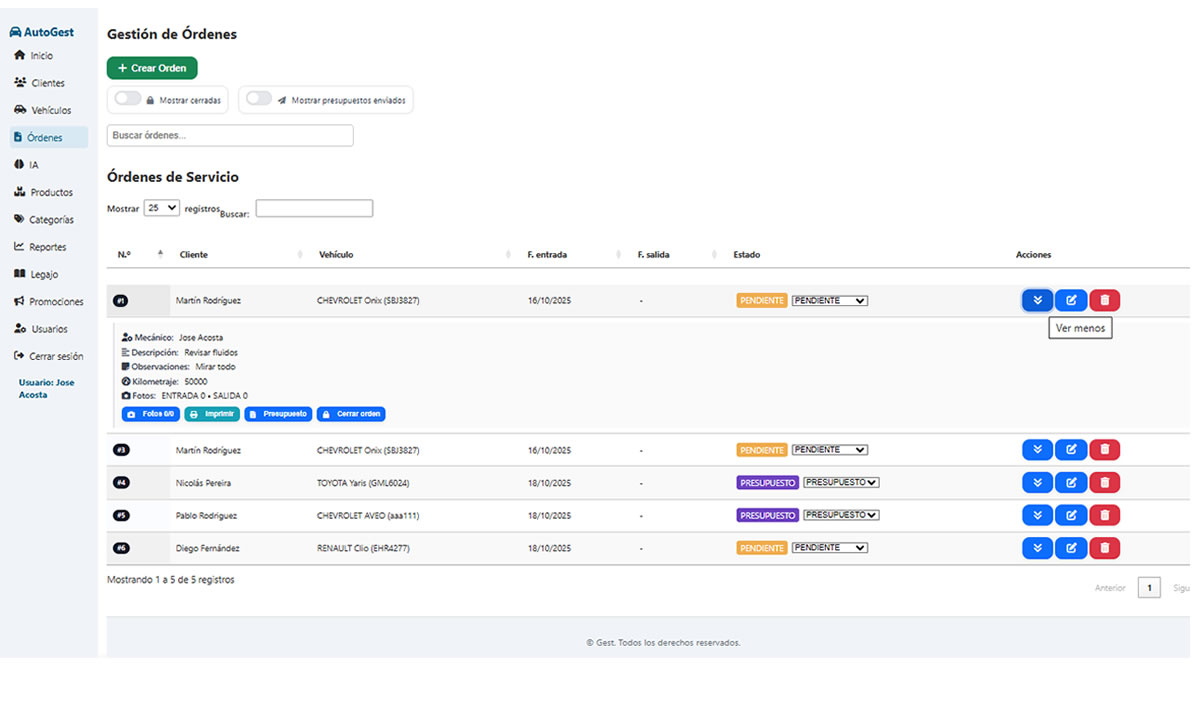Print order using the Imprimir button

coord(212,414)
